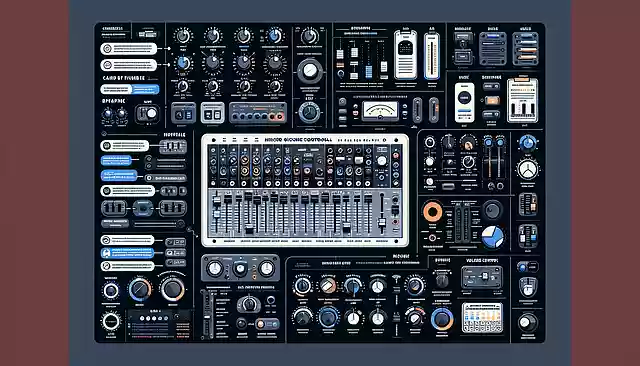
Task: Open the white phone-shaped device panel
Action: (x=464, y=102)
